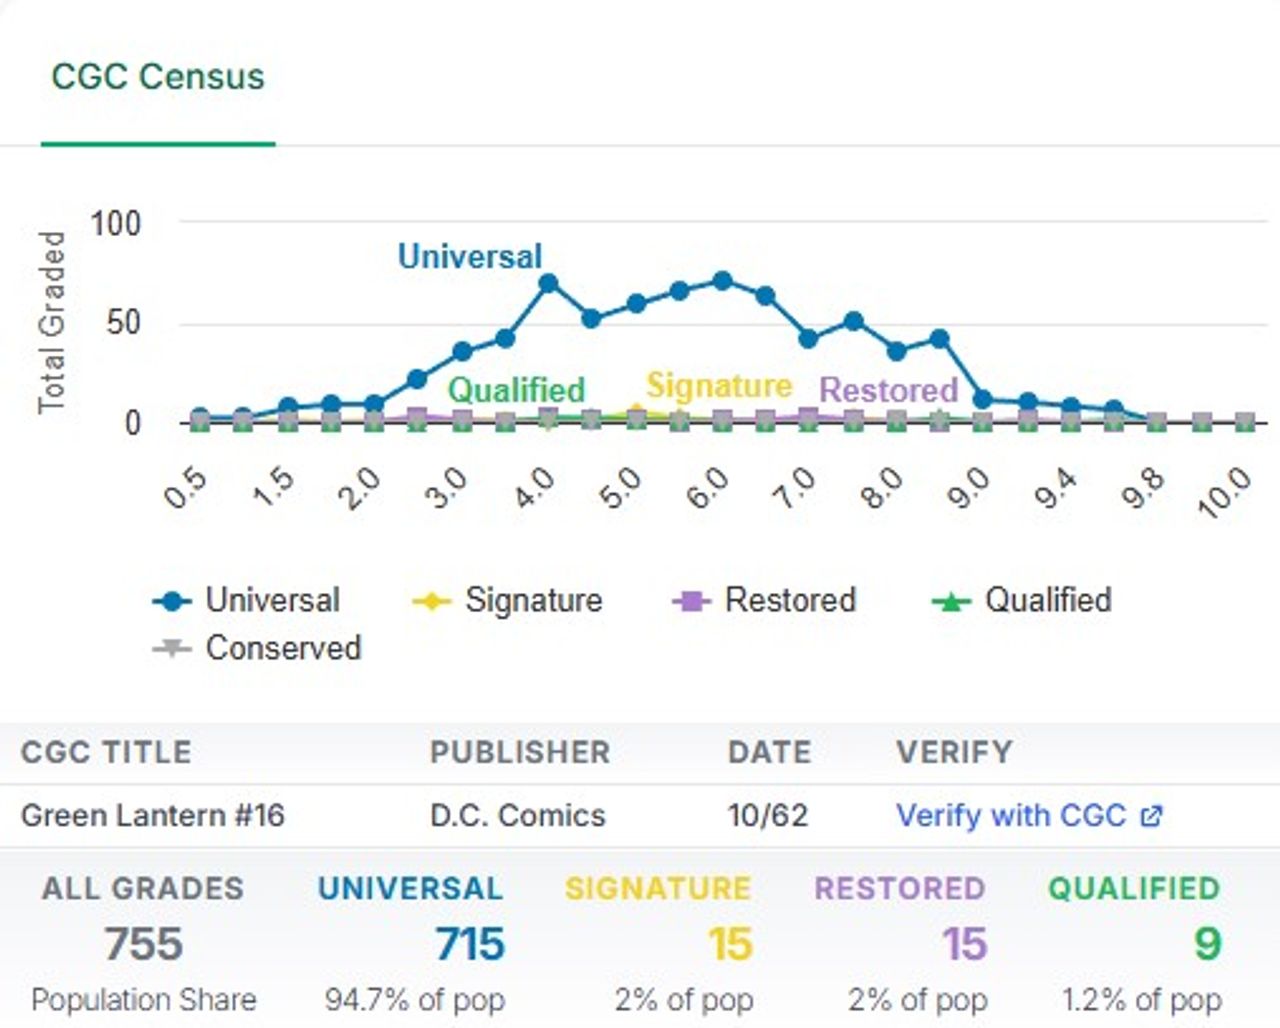
Task: Click the external link icon beside Verify with CGC
Action: click(1151, 816)
